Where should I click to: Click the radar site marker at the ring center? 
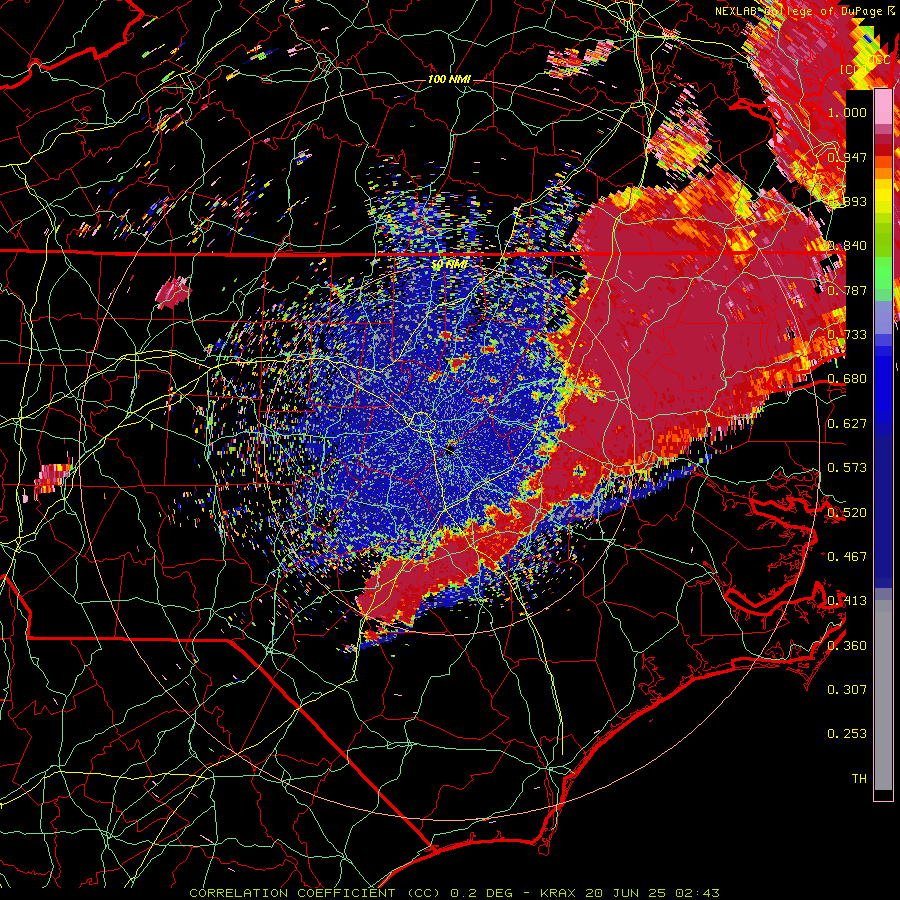450,449
